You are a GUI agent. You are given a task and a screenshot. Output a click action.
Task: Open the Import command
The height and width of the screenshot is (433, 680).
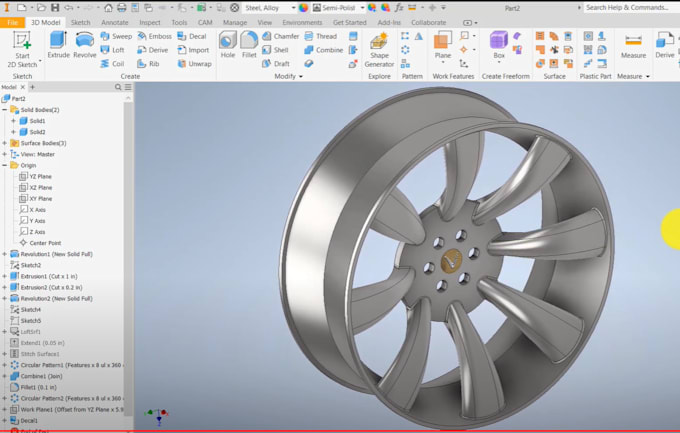(x=193, y=50)
